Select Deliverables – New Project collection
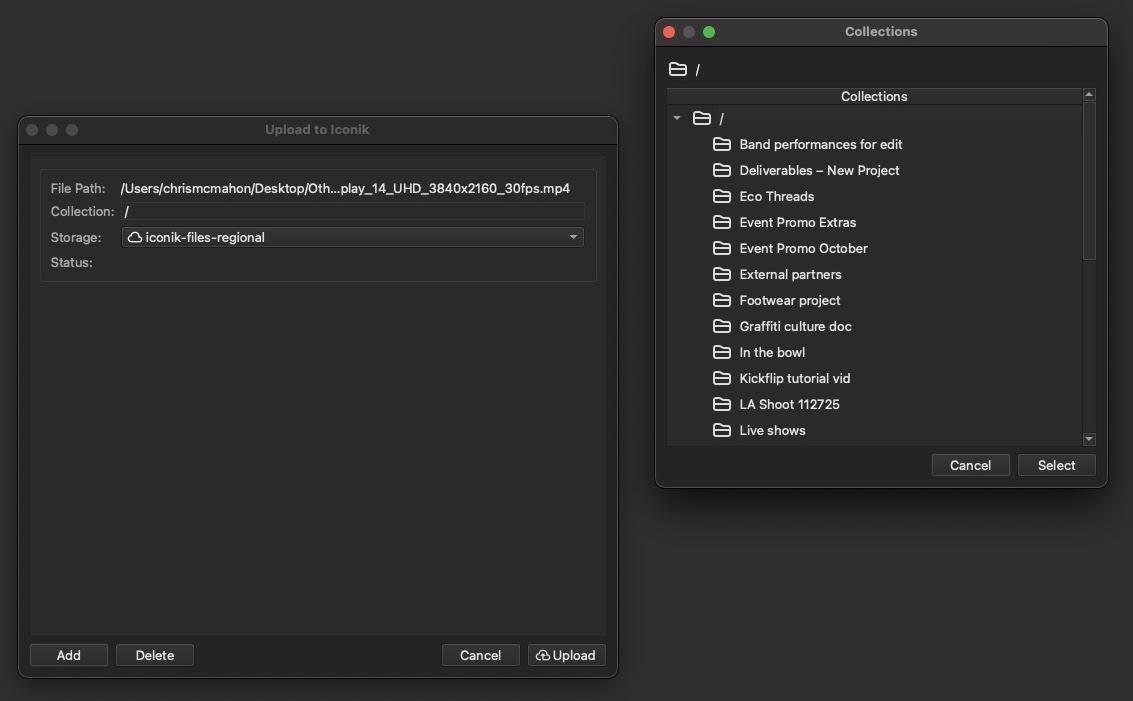This screenshot has width=1133, height=701. tap(819, 170)
